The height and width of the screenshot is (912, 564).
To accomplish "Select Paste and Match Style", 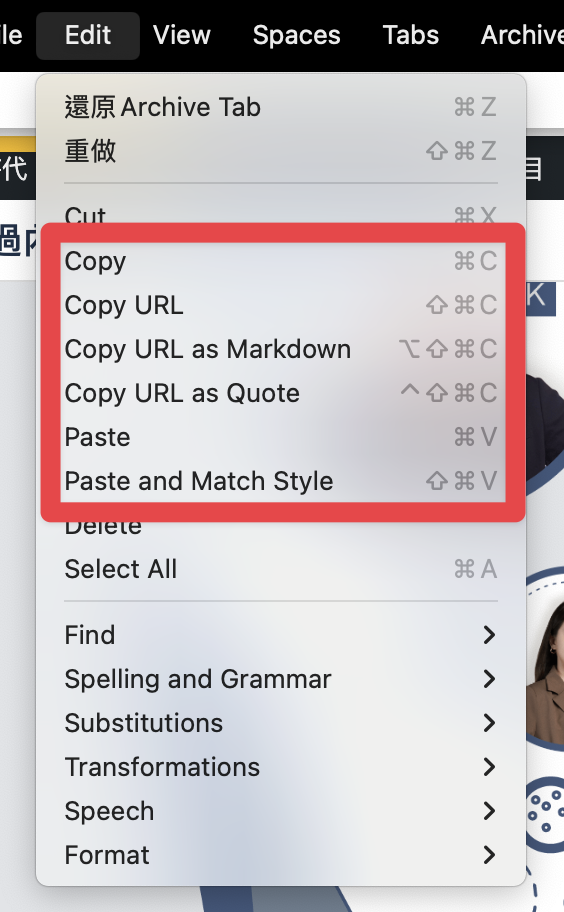I will click(281, 481).
